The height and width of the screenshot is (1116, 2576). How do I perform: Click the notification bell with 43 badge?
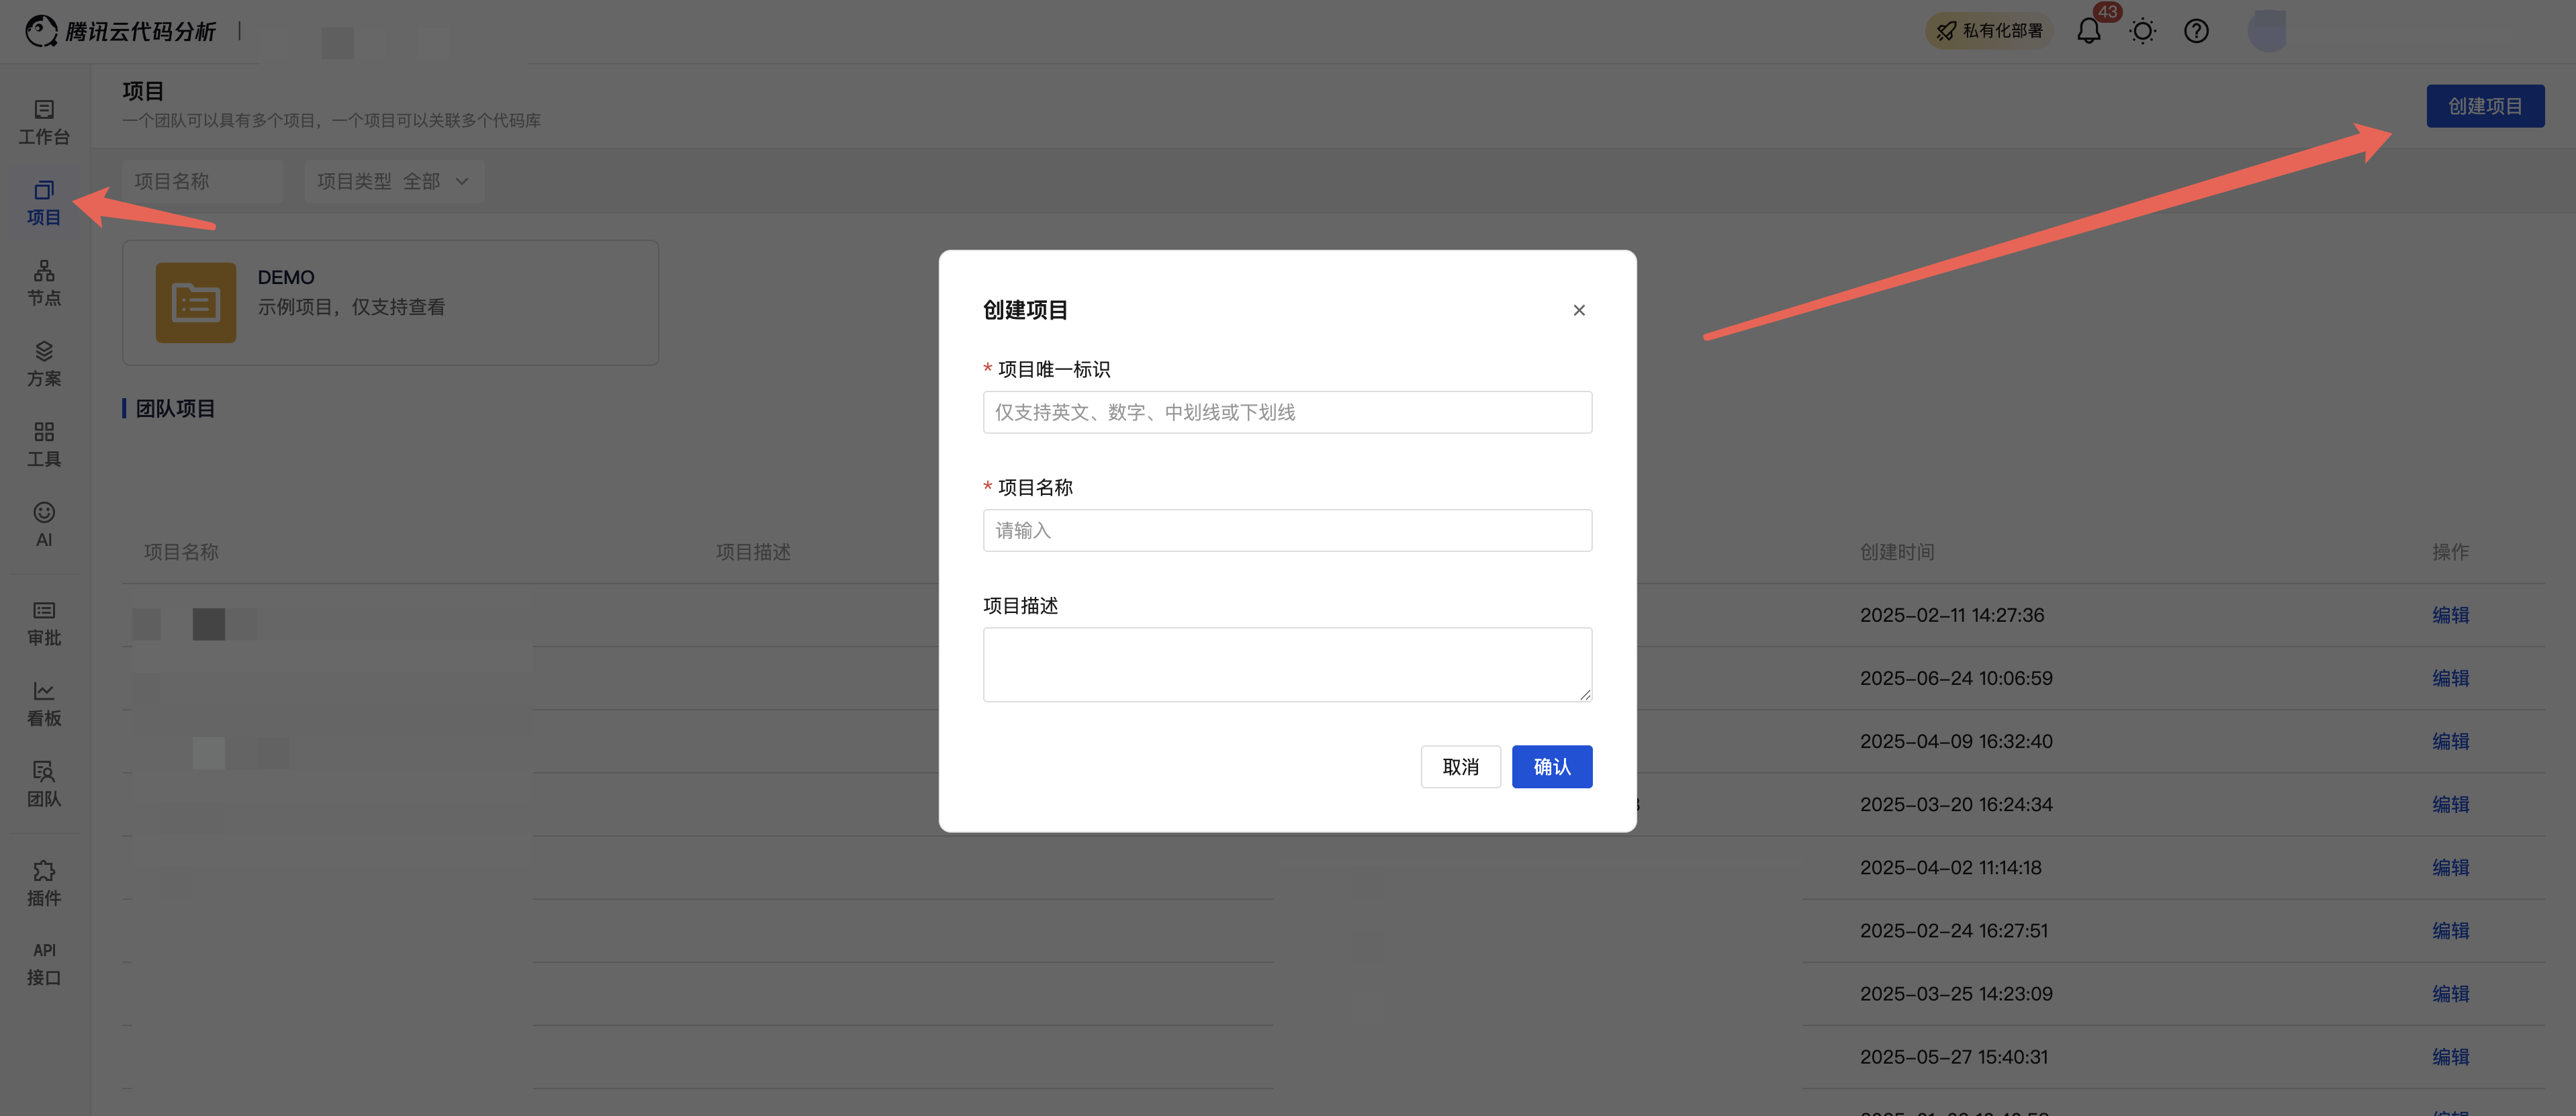pos(2088,31)
